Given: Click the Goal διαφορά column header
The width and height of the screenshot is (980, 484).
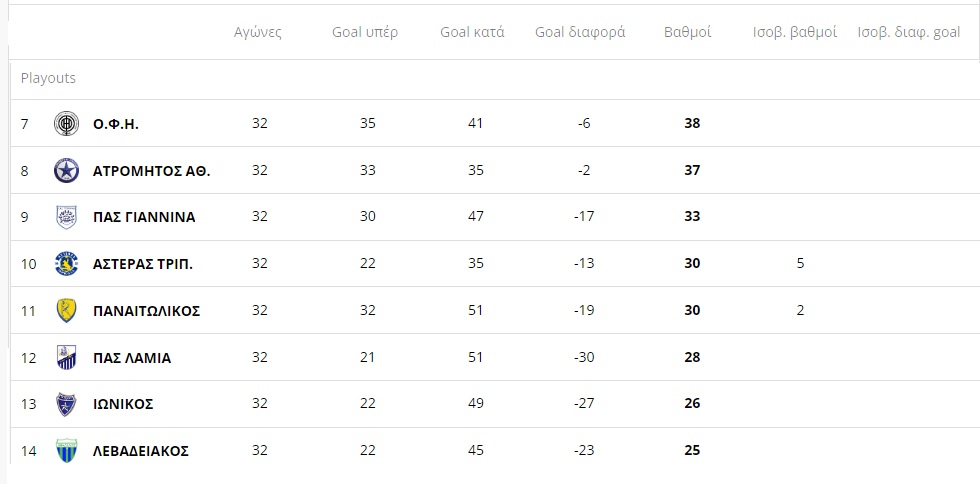Looking at the screenshot, I should point(580,33).
